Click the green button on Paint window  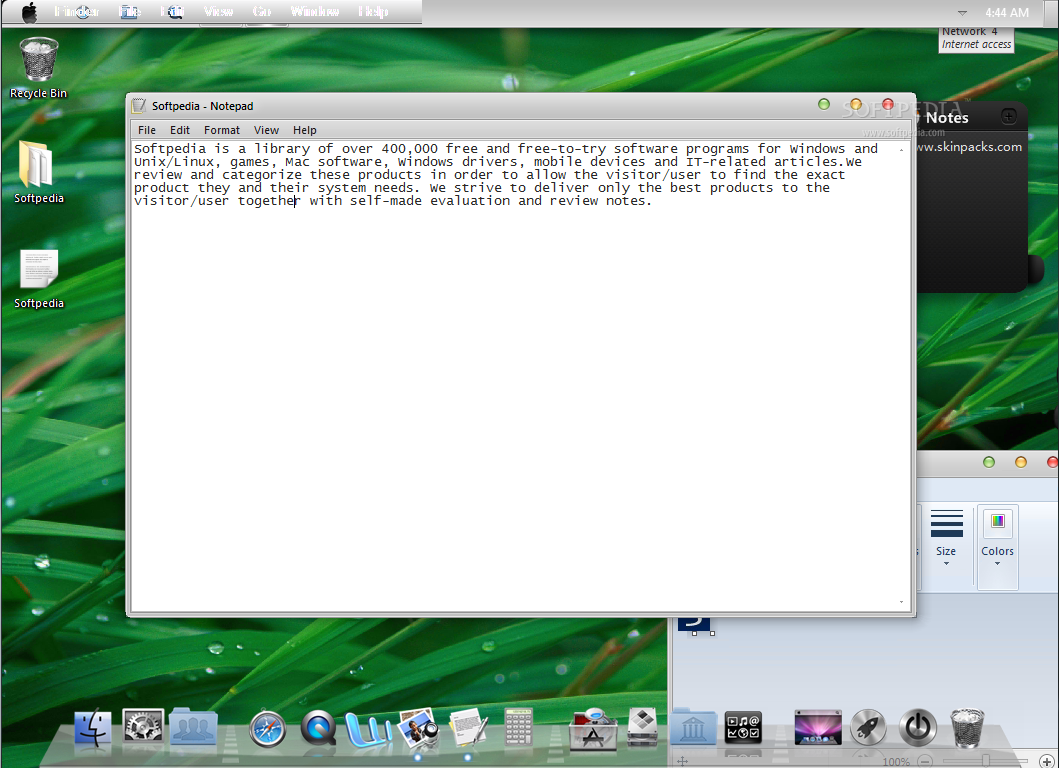coord(989,462)
